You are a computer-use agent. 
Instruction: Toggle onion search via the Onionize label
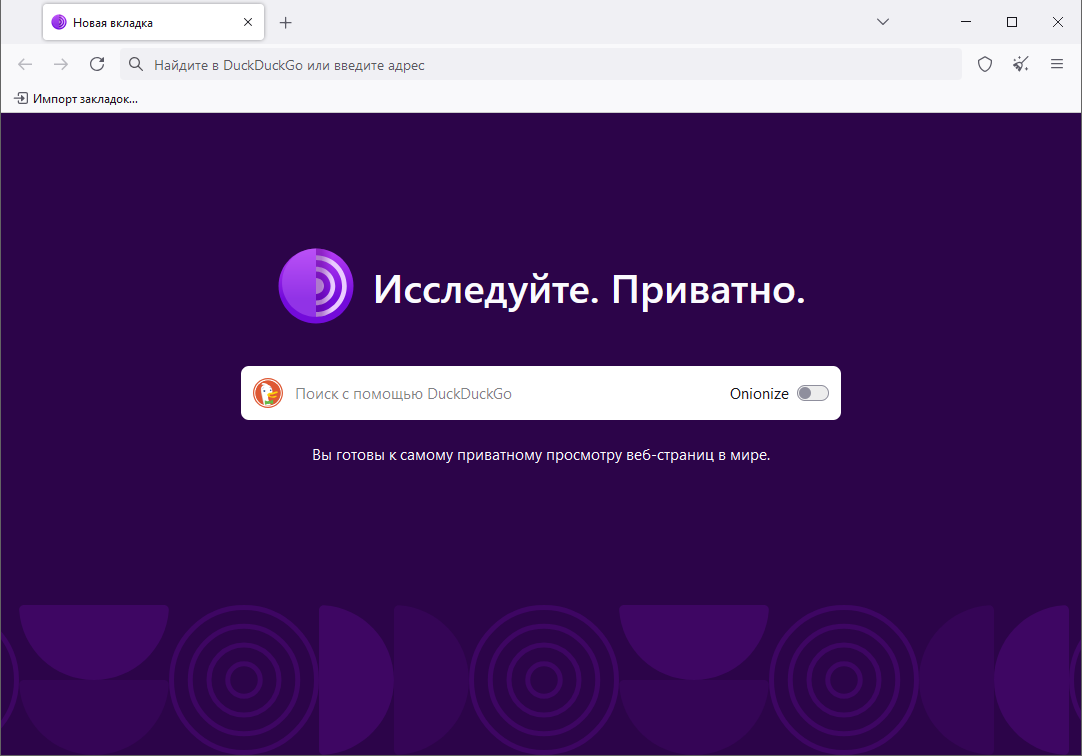click(759, 393)
